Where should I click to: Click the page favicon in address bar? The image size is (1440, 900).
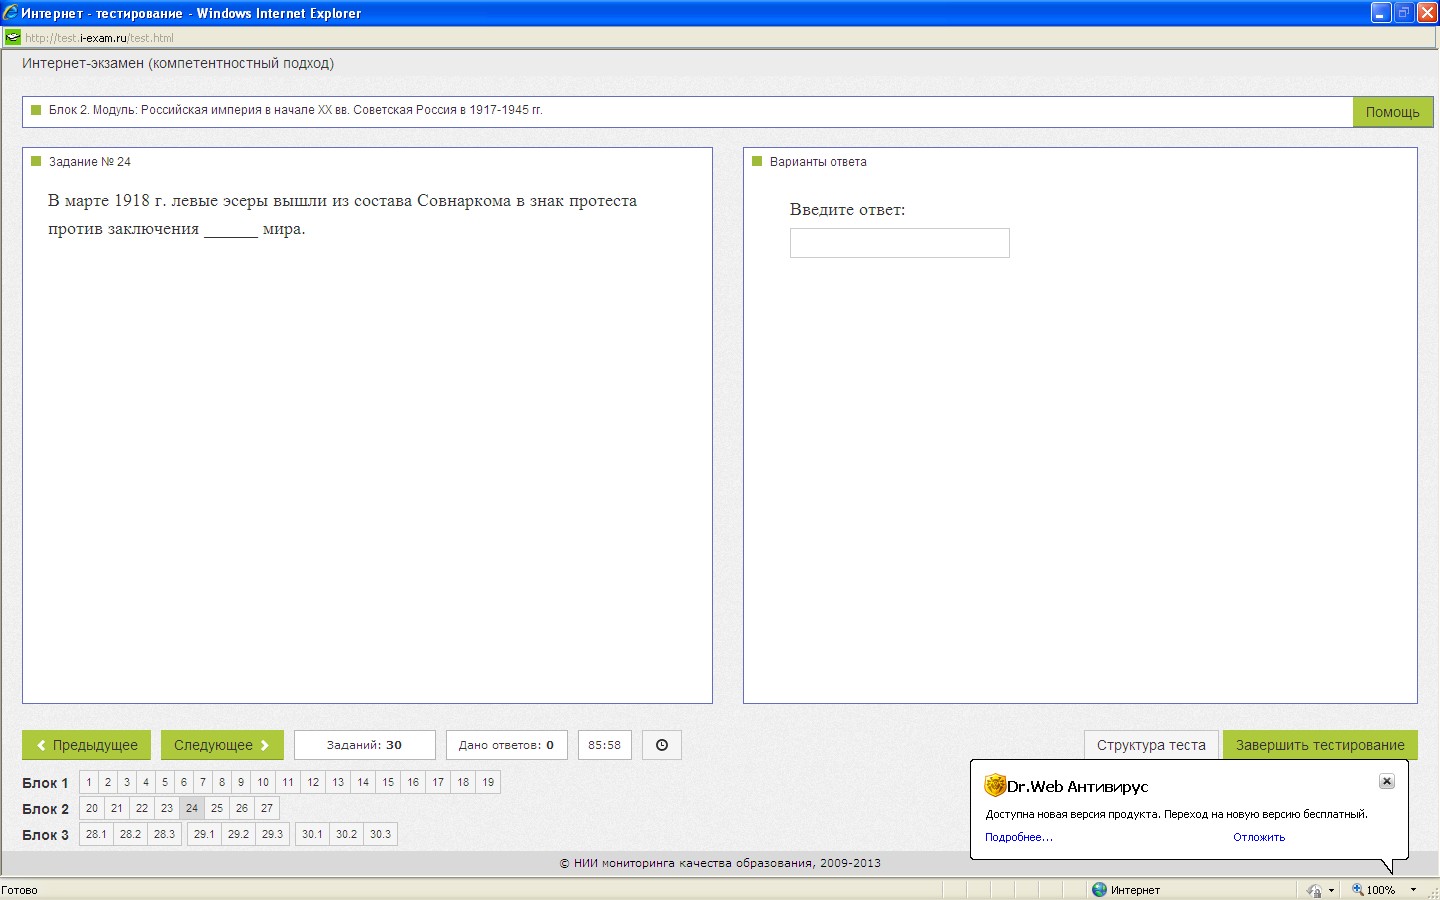point(12,38)
